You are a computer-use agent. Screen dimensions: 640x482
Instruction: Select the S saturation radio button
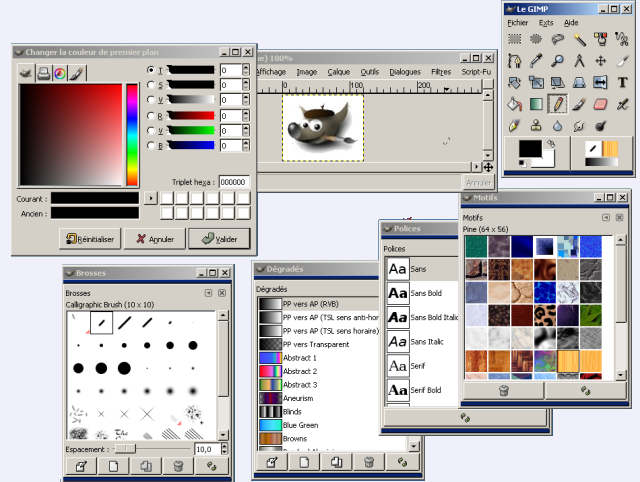[x=151, y=85]
